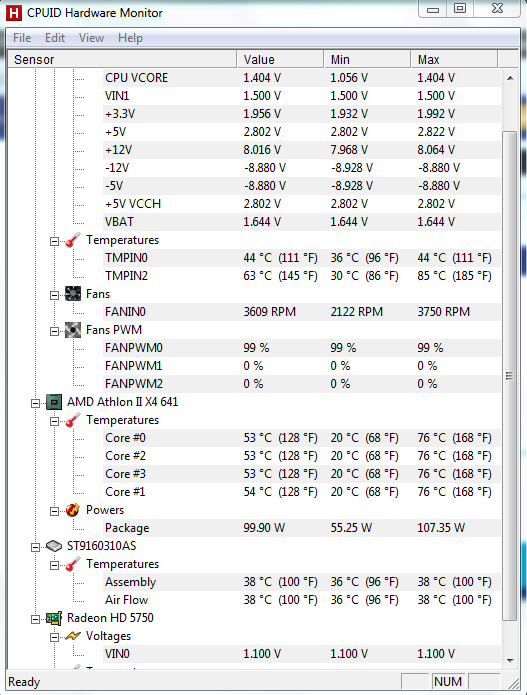Screen dimensions: 527x695
Task: Click the Ready status bar text
Action: (24, 682)
